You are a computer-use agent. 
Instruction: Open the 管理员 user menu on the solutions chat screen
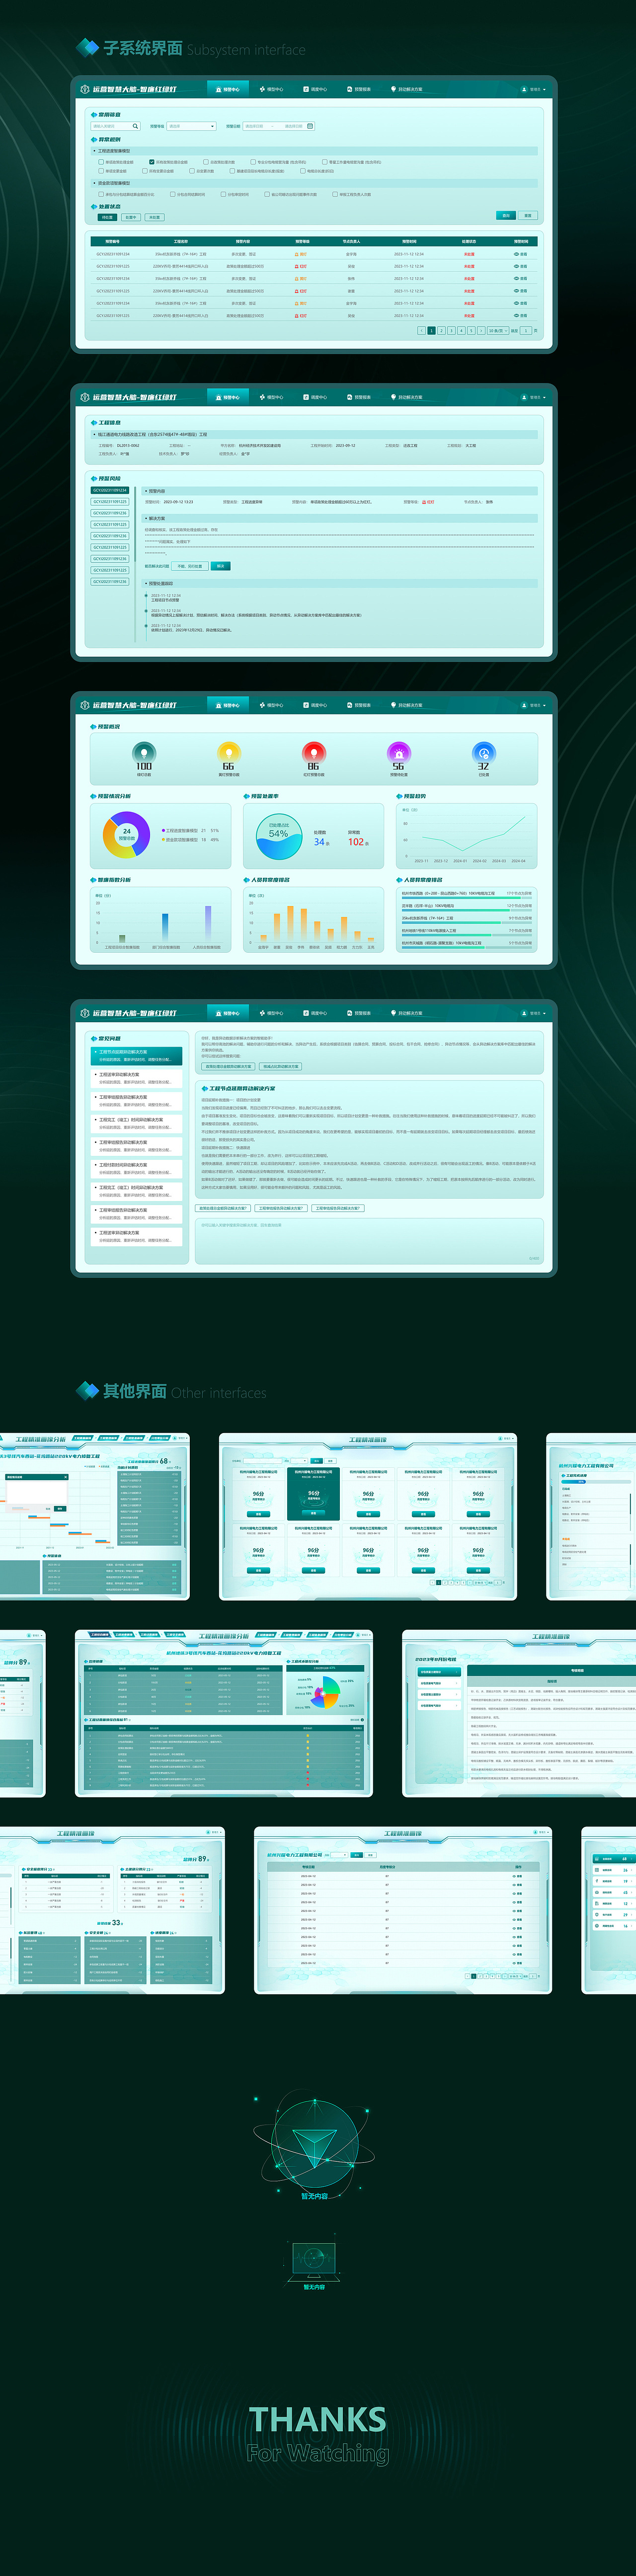[532, 1013]
